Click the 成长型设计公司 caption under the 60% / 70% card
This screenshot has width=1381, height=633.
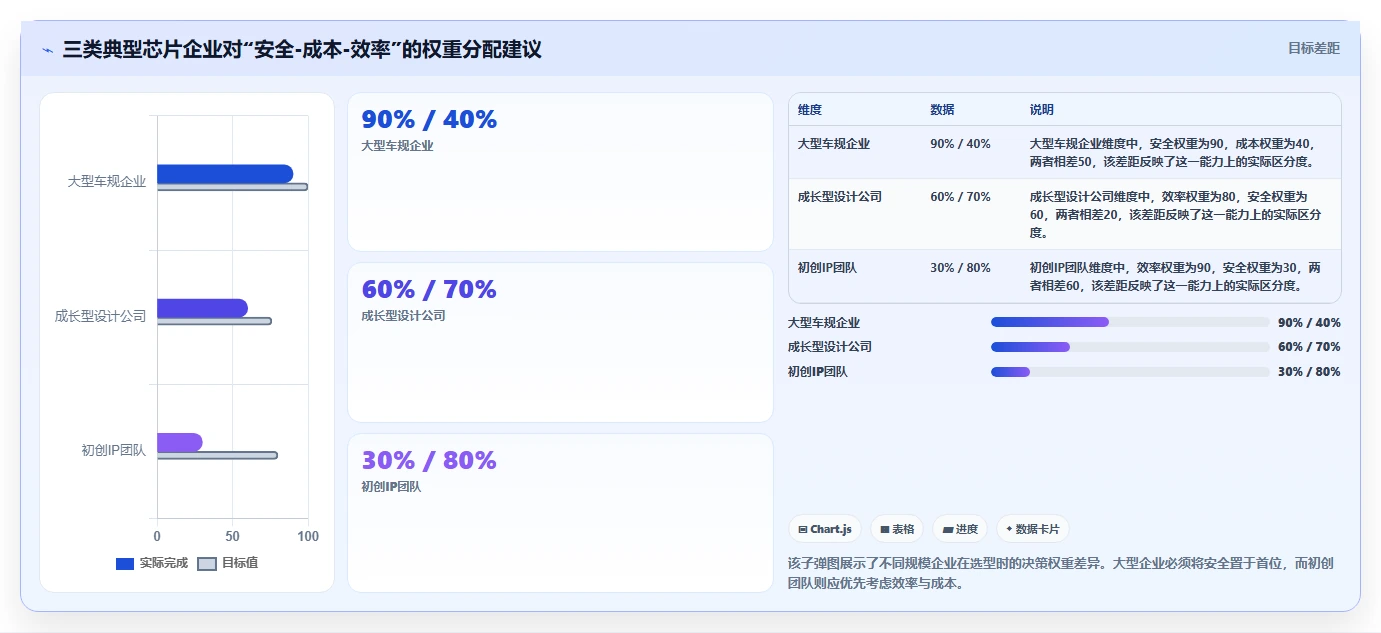coord(403,316)
